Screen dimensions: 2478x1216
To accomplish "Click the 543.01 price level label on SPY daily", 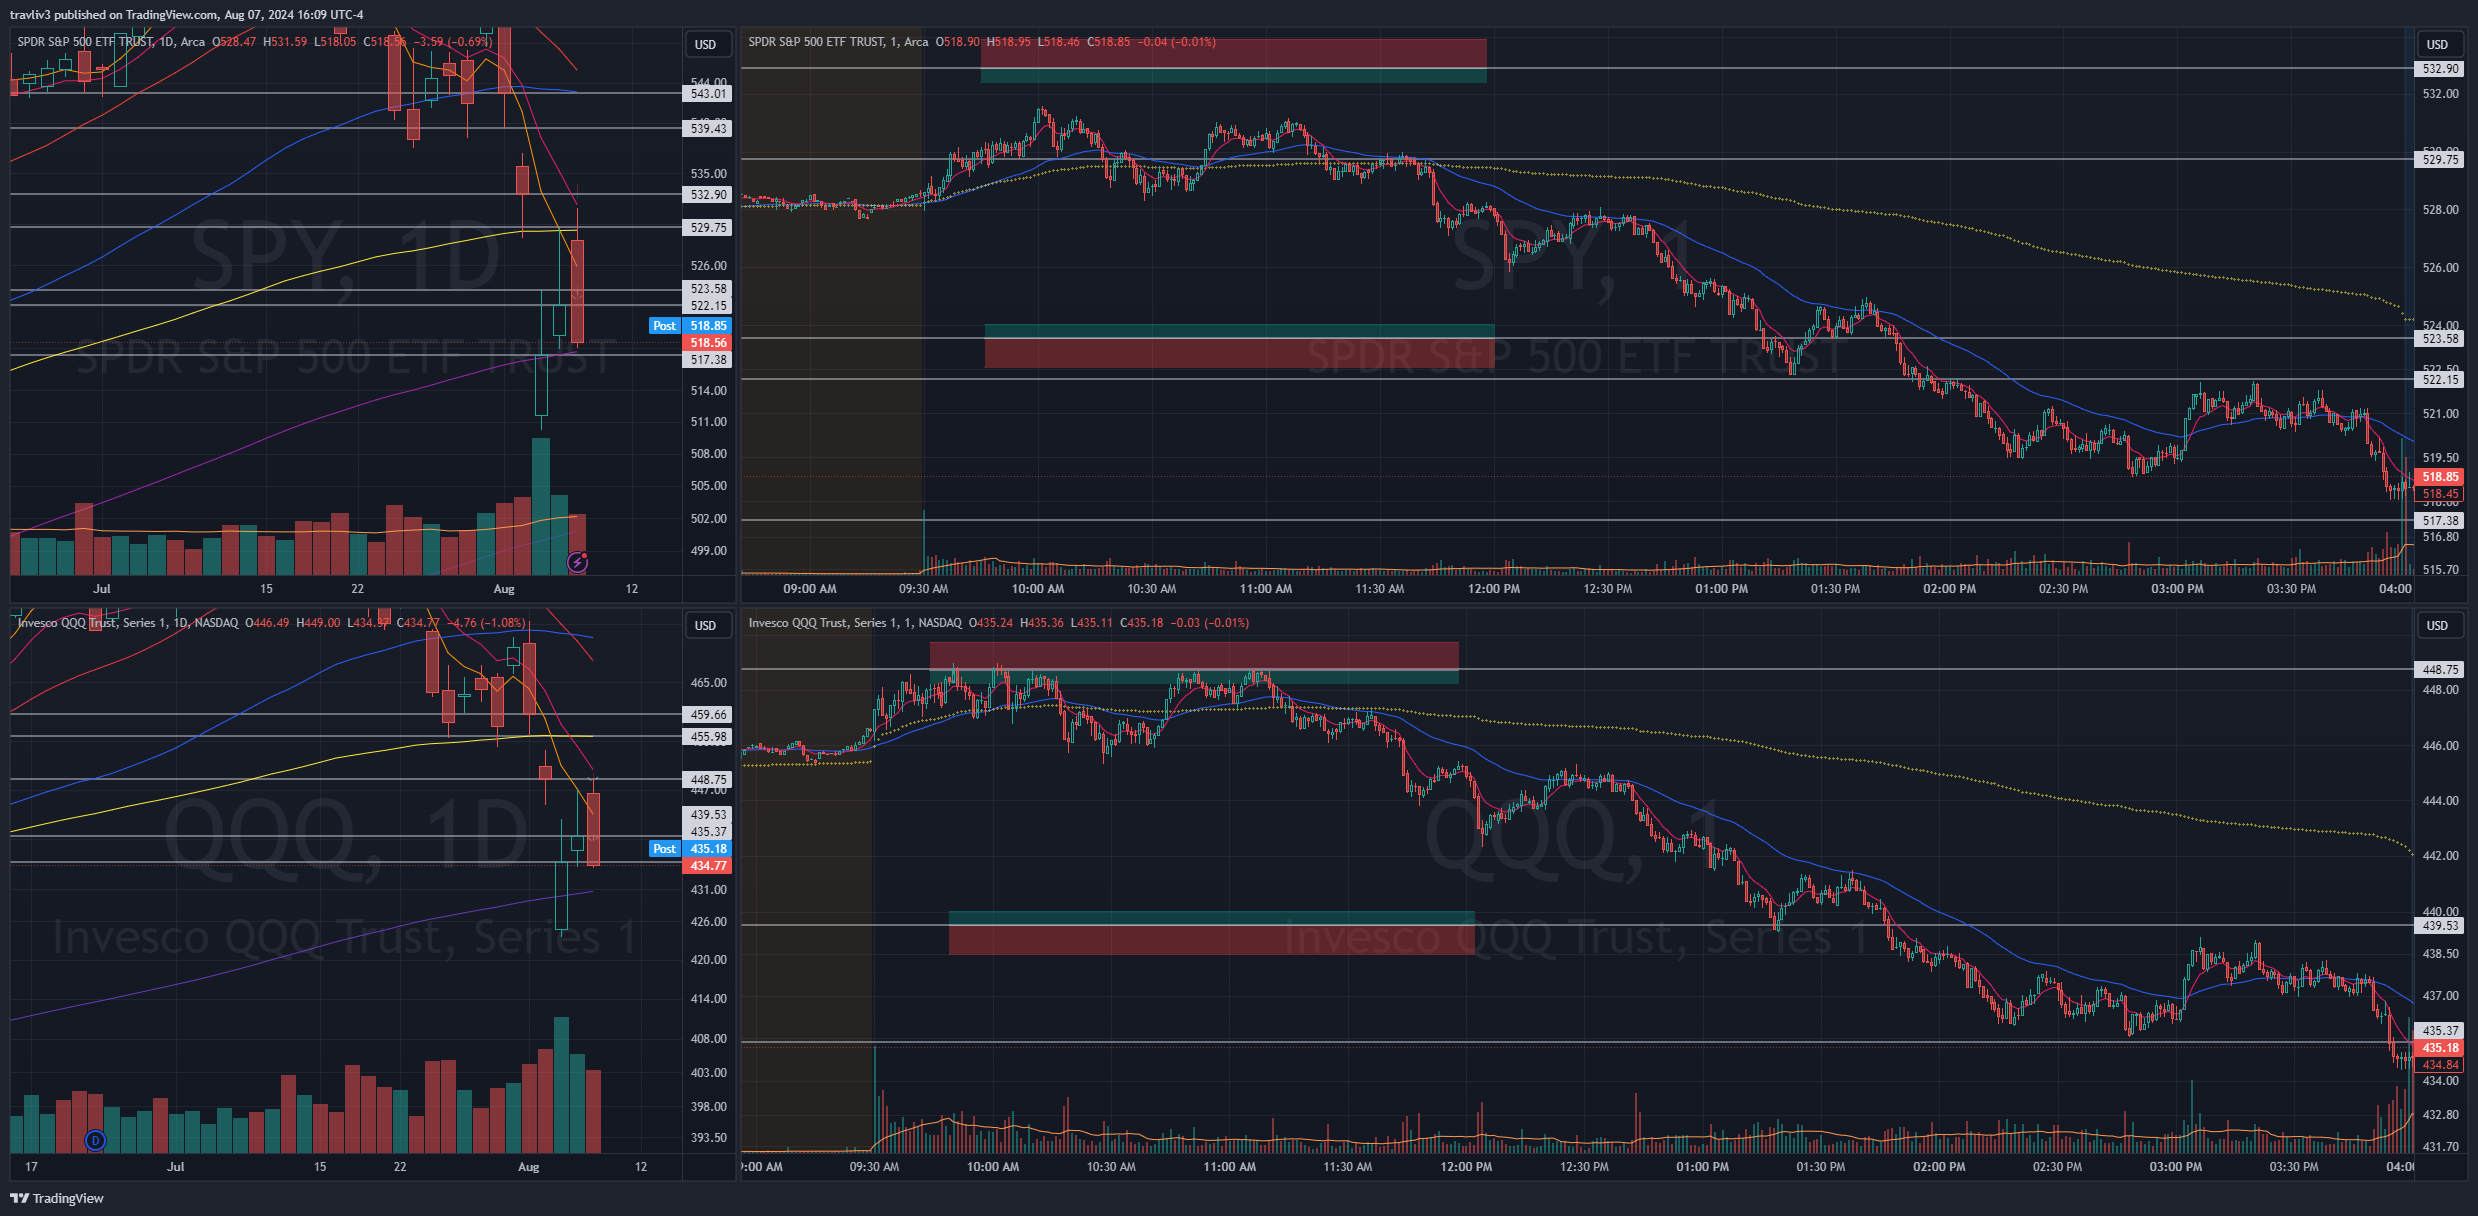I will [x=708, y=94].
